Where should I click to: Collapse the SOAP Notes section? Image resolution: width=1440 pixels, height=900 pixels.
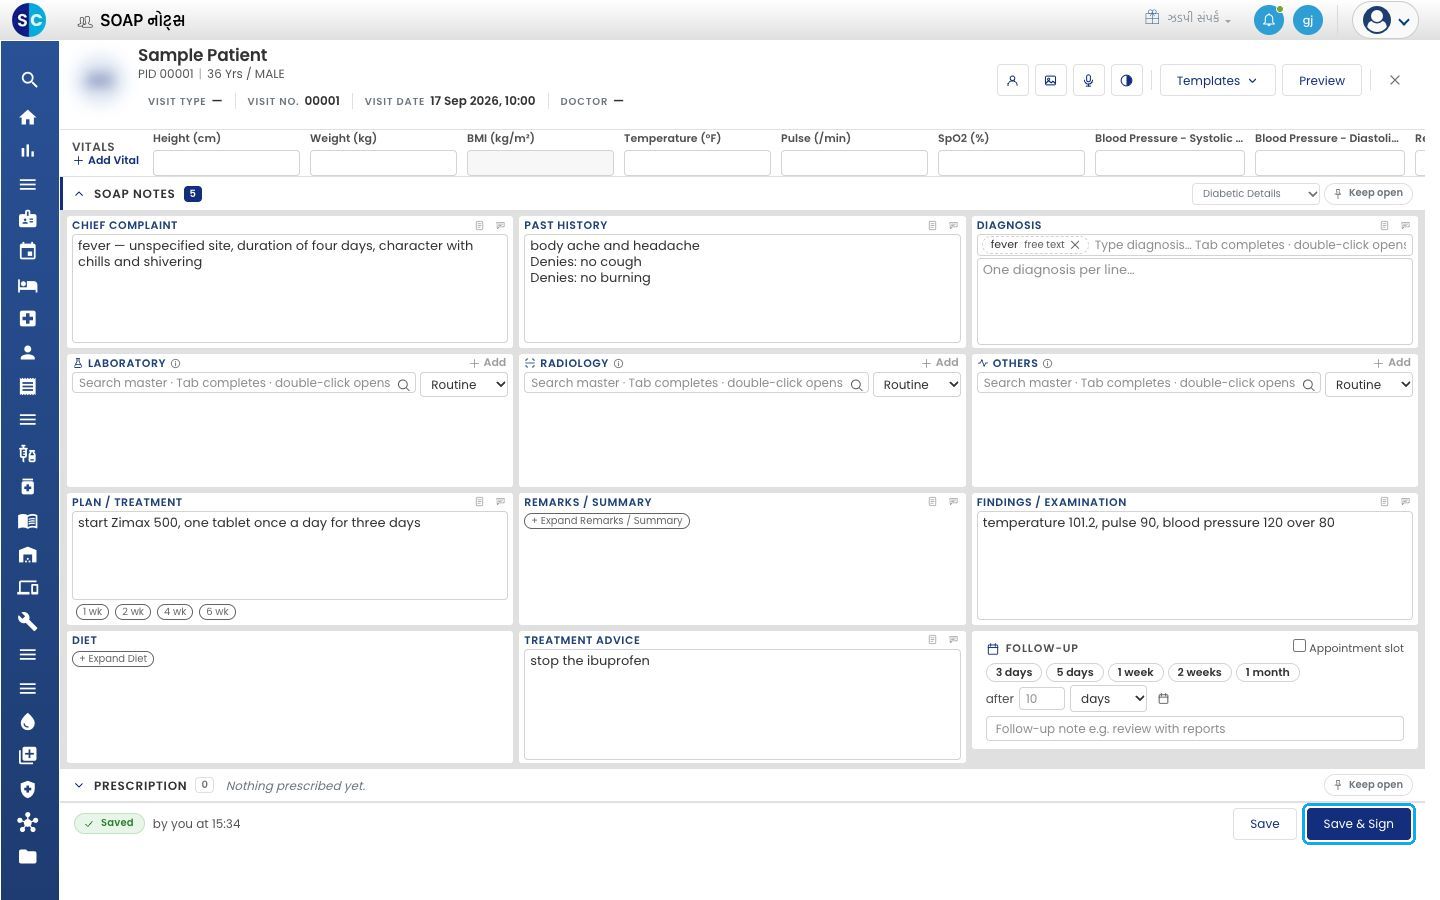pyautogui.click(x=79, y=194)
